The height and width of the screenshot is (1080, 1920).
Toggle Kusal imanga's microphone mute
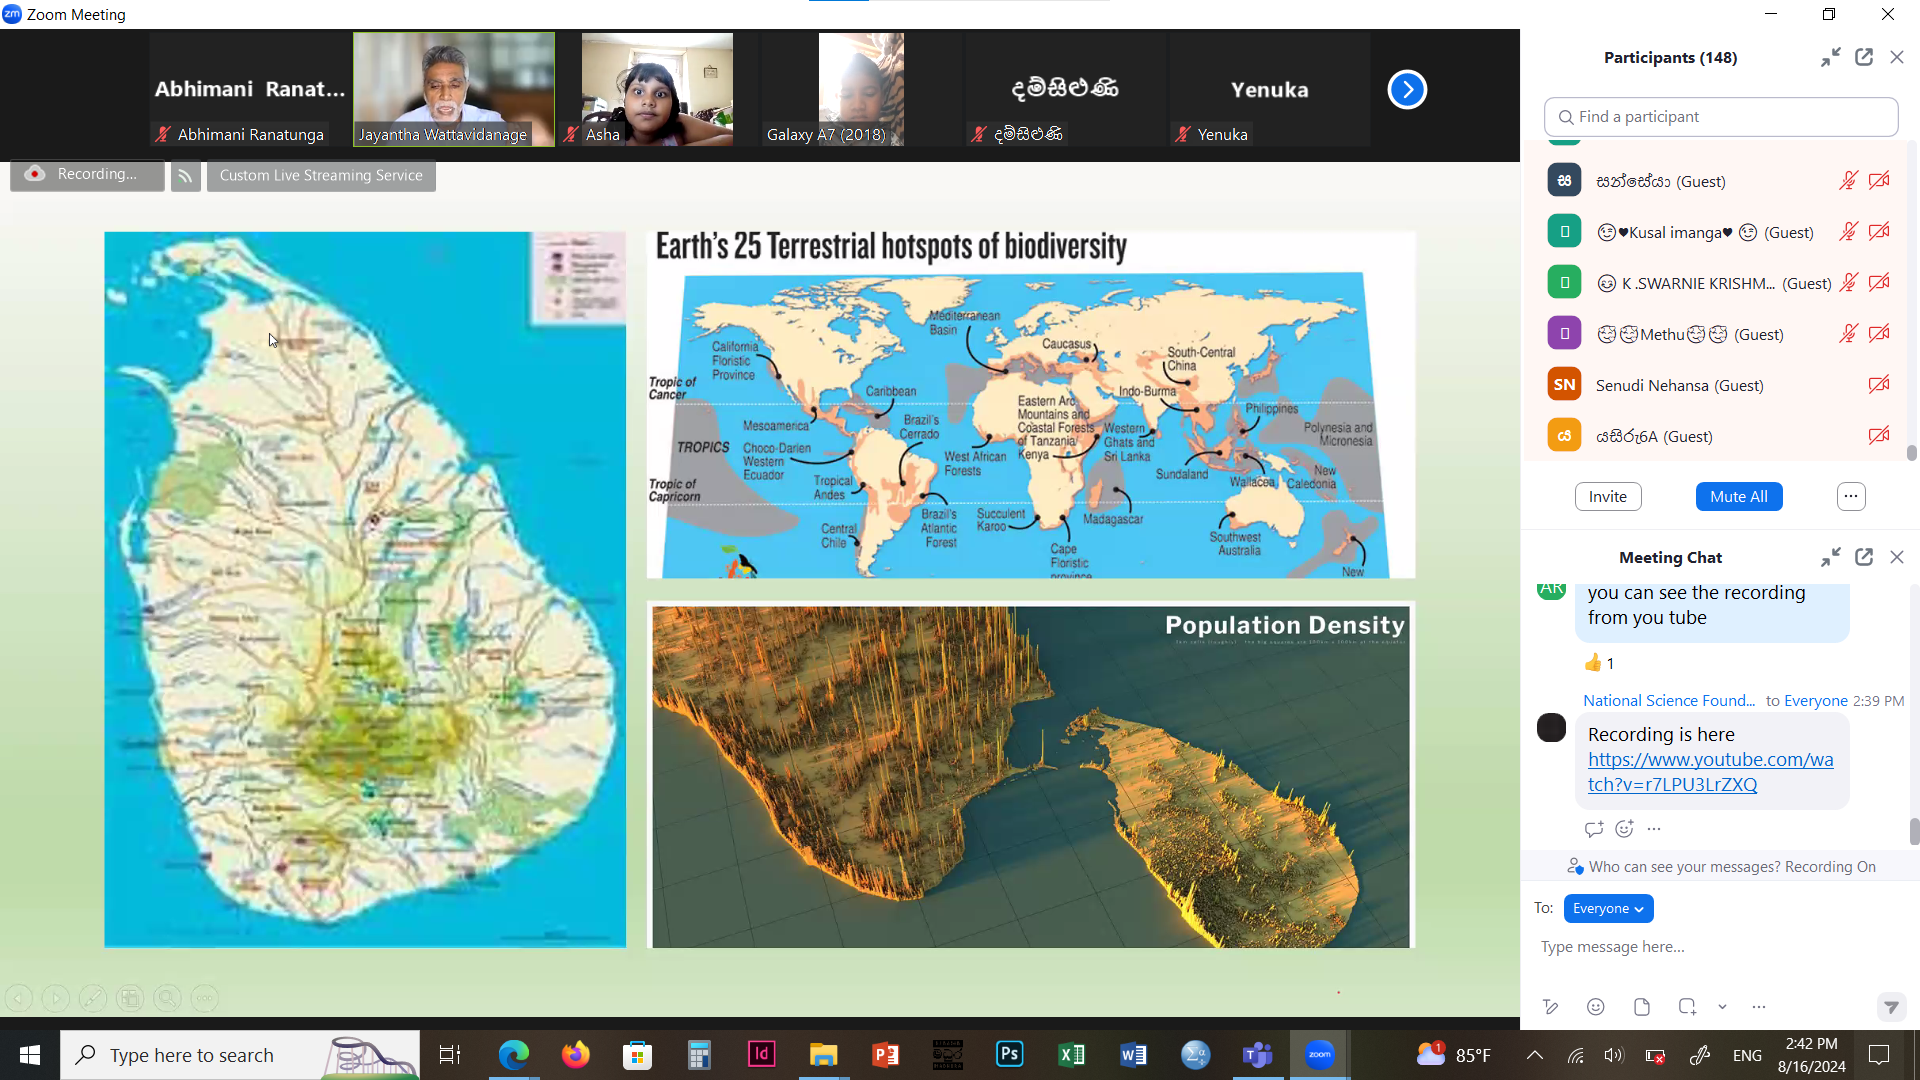(x=1848, y=232)
